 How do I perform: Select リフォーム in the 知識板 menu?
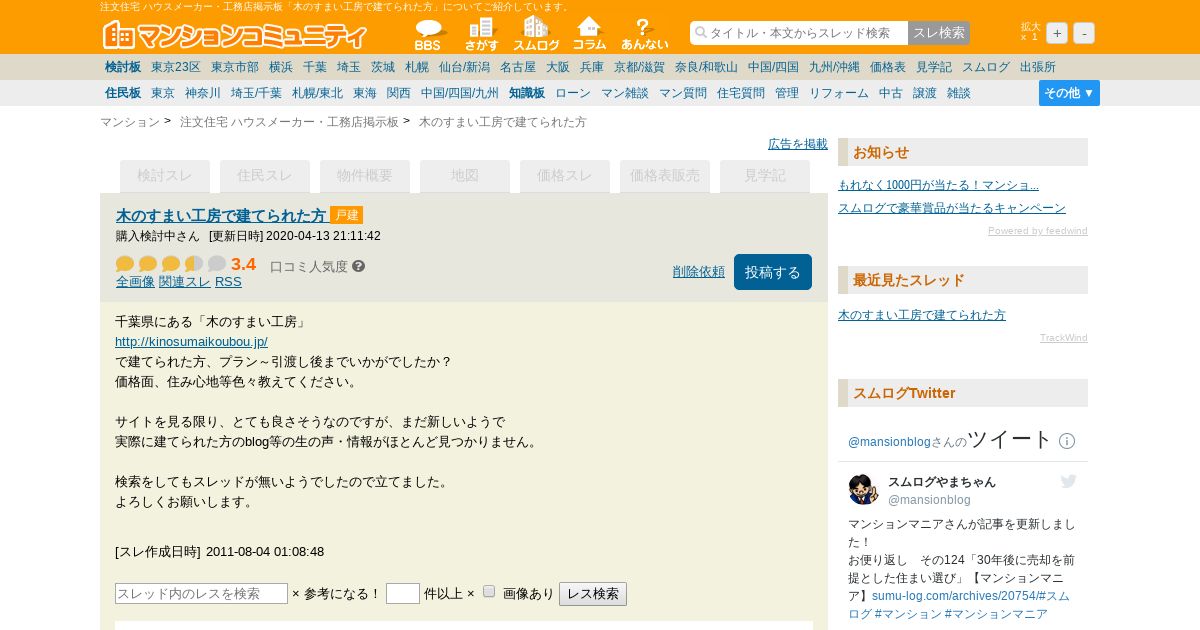[x=839, y=93]
